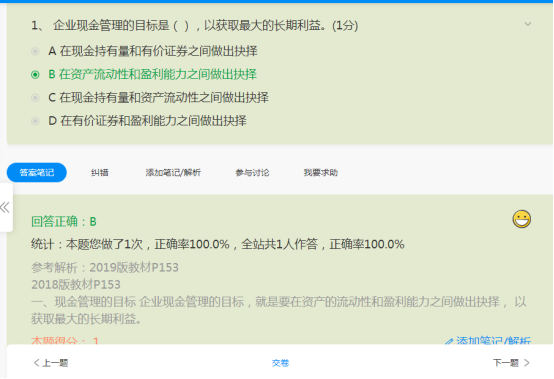Click the statistics line 统计：本题您做了1次
This screenshot has width=554, height=379.
pyautogui.click(x=218, y=244)
